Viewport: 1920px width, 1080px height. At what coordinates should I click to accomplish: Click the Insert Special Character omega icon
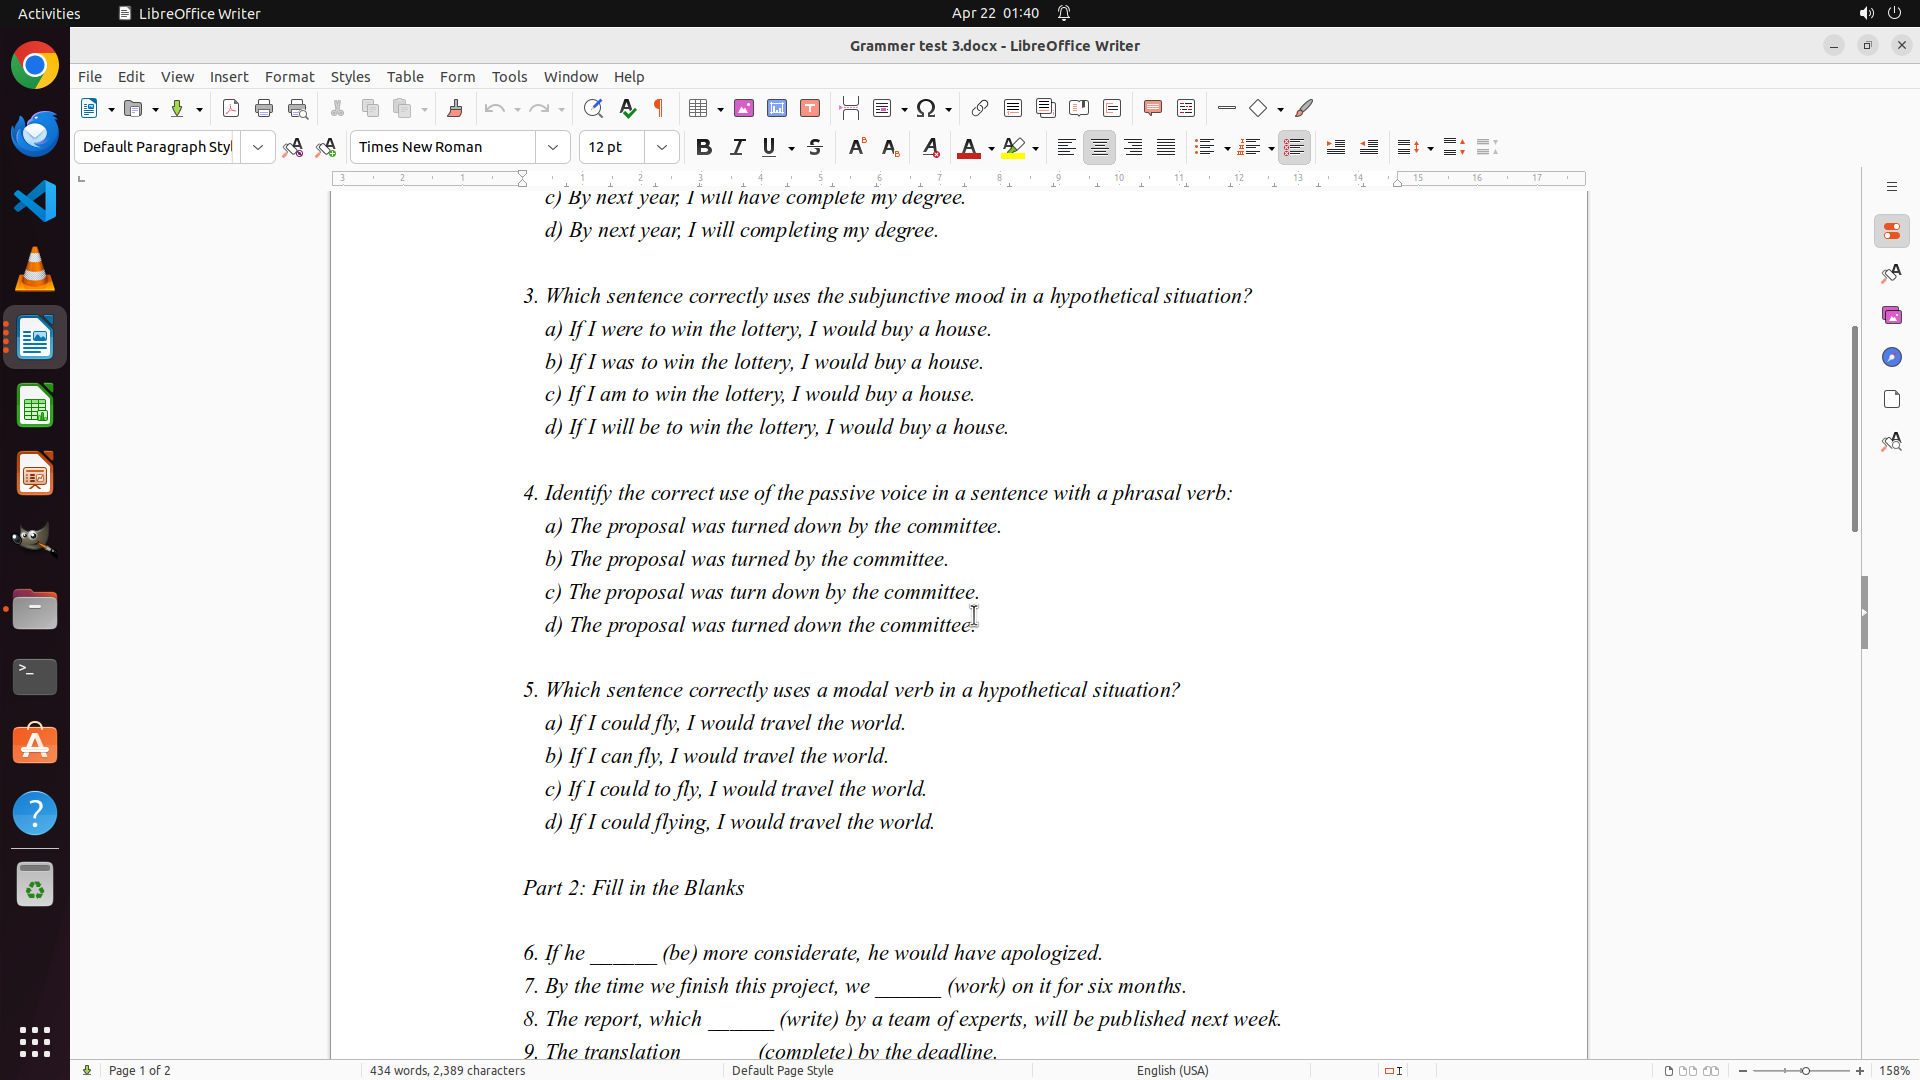tap(926, 108)
